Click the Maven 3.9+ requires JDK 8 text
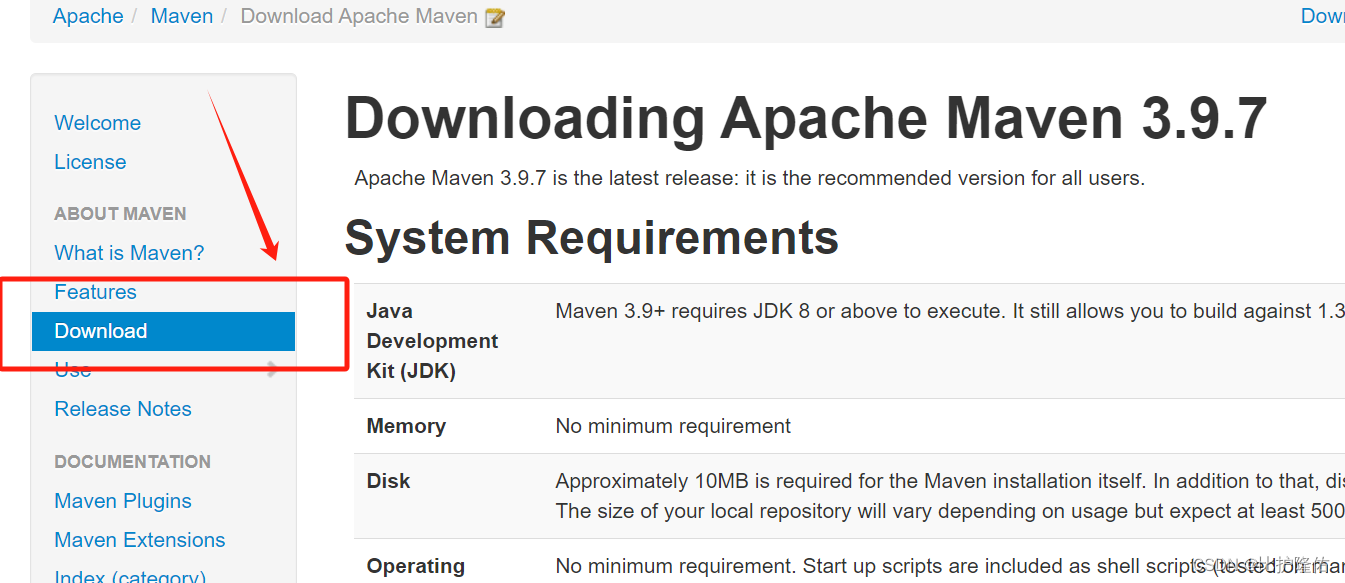The height and width of the screenshot is (583, 1345). pyautogui.click(x=950, y=311)
